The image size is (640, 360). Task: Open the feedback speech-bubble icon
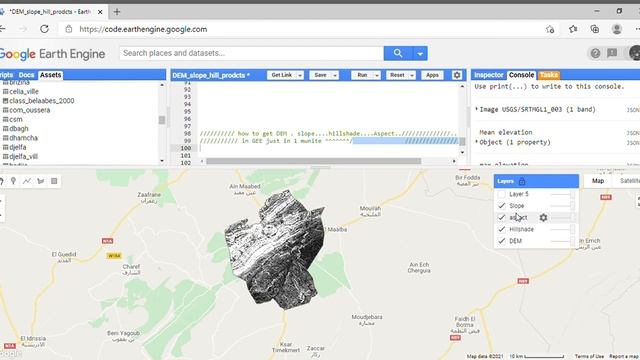[612, 53]
